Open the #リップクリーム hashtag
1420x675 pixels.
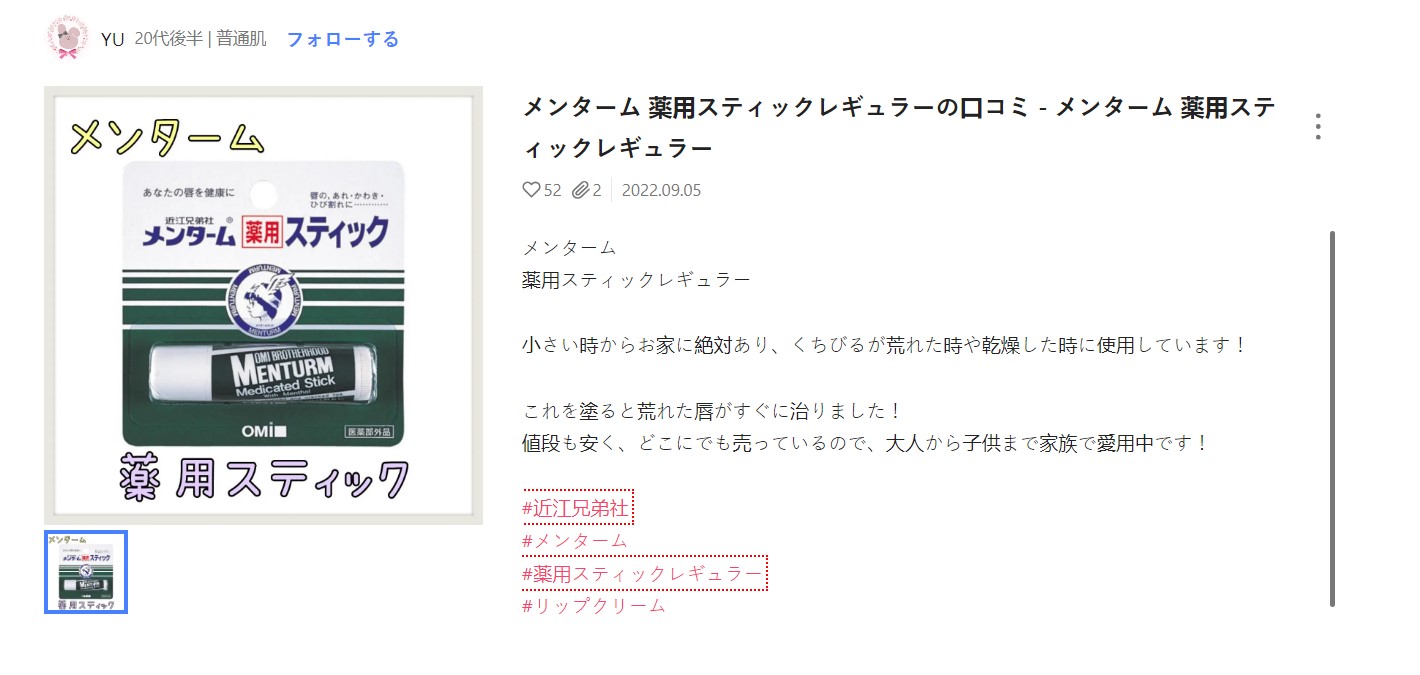tap(594, 606)
